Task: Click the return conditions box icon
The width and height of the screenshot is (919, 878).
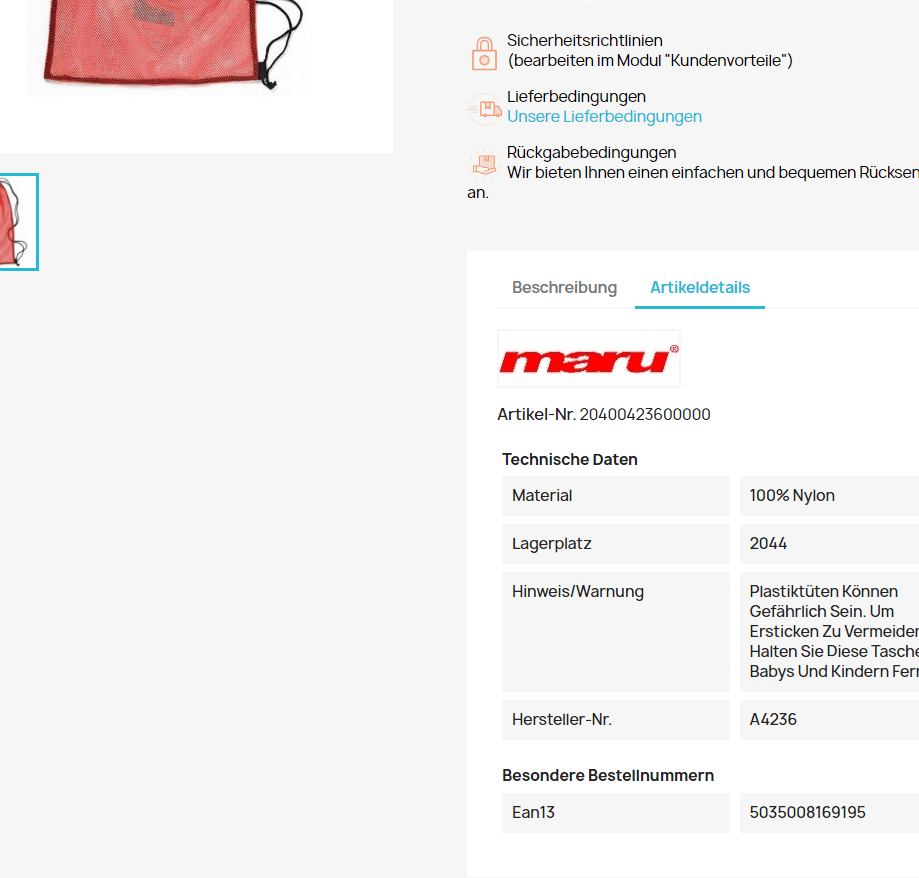Action: click(x=484, y=164)
